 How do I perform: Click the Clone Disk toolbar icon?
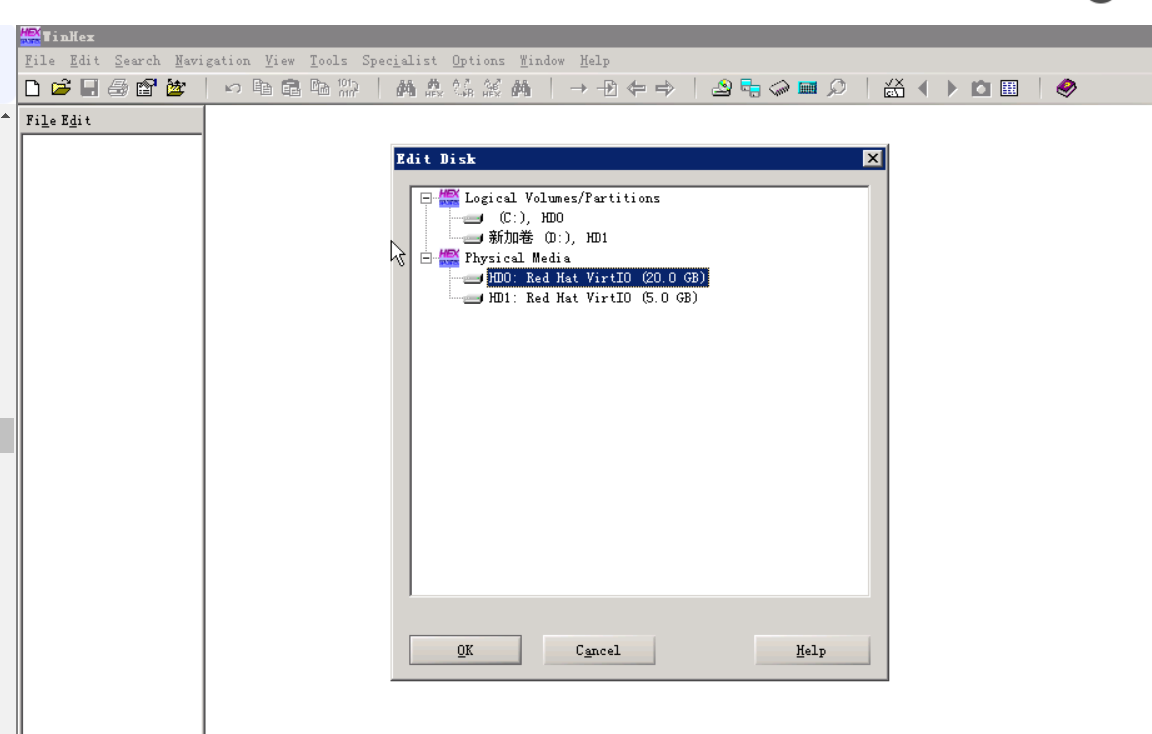point(750,88)
